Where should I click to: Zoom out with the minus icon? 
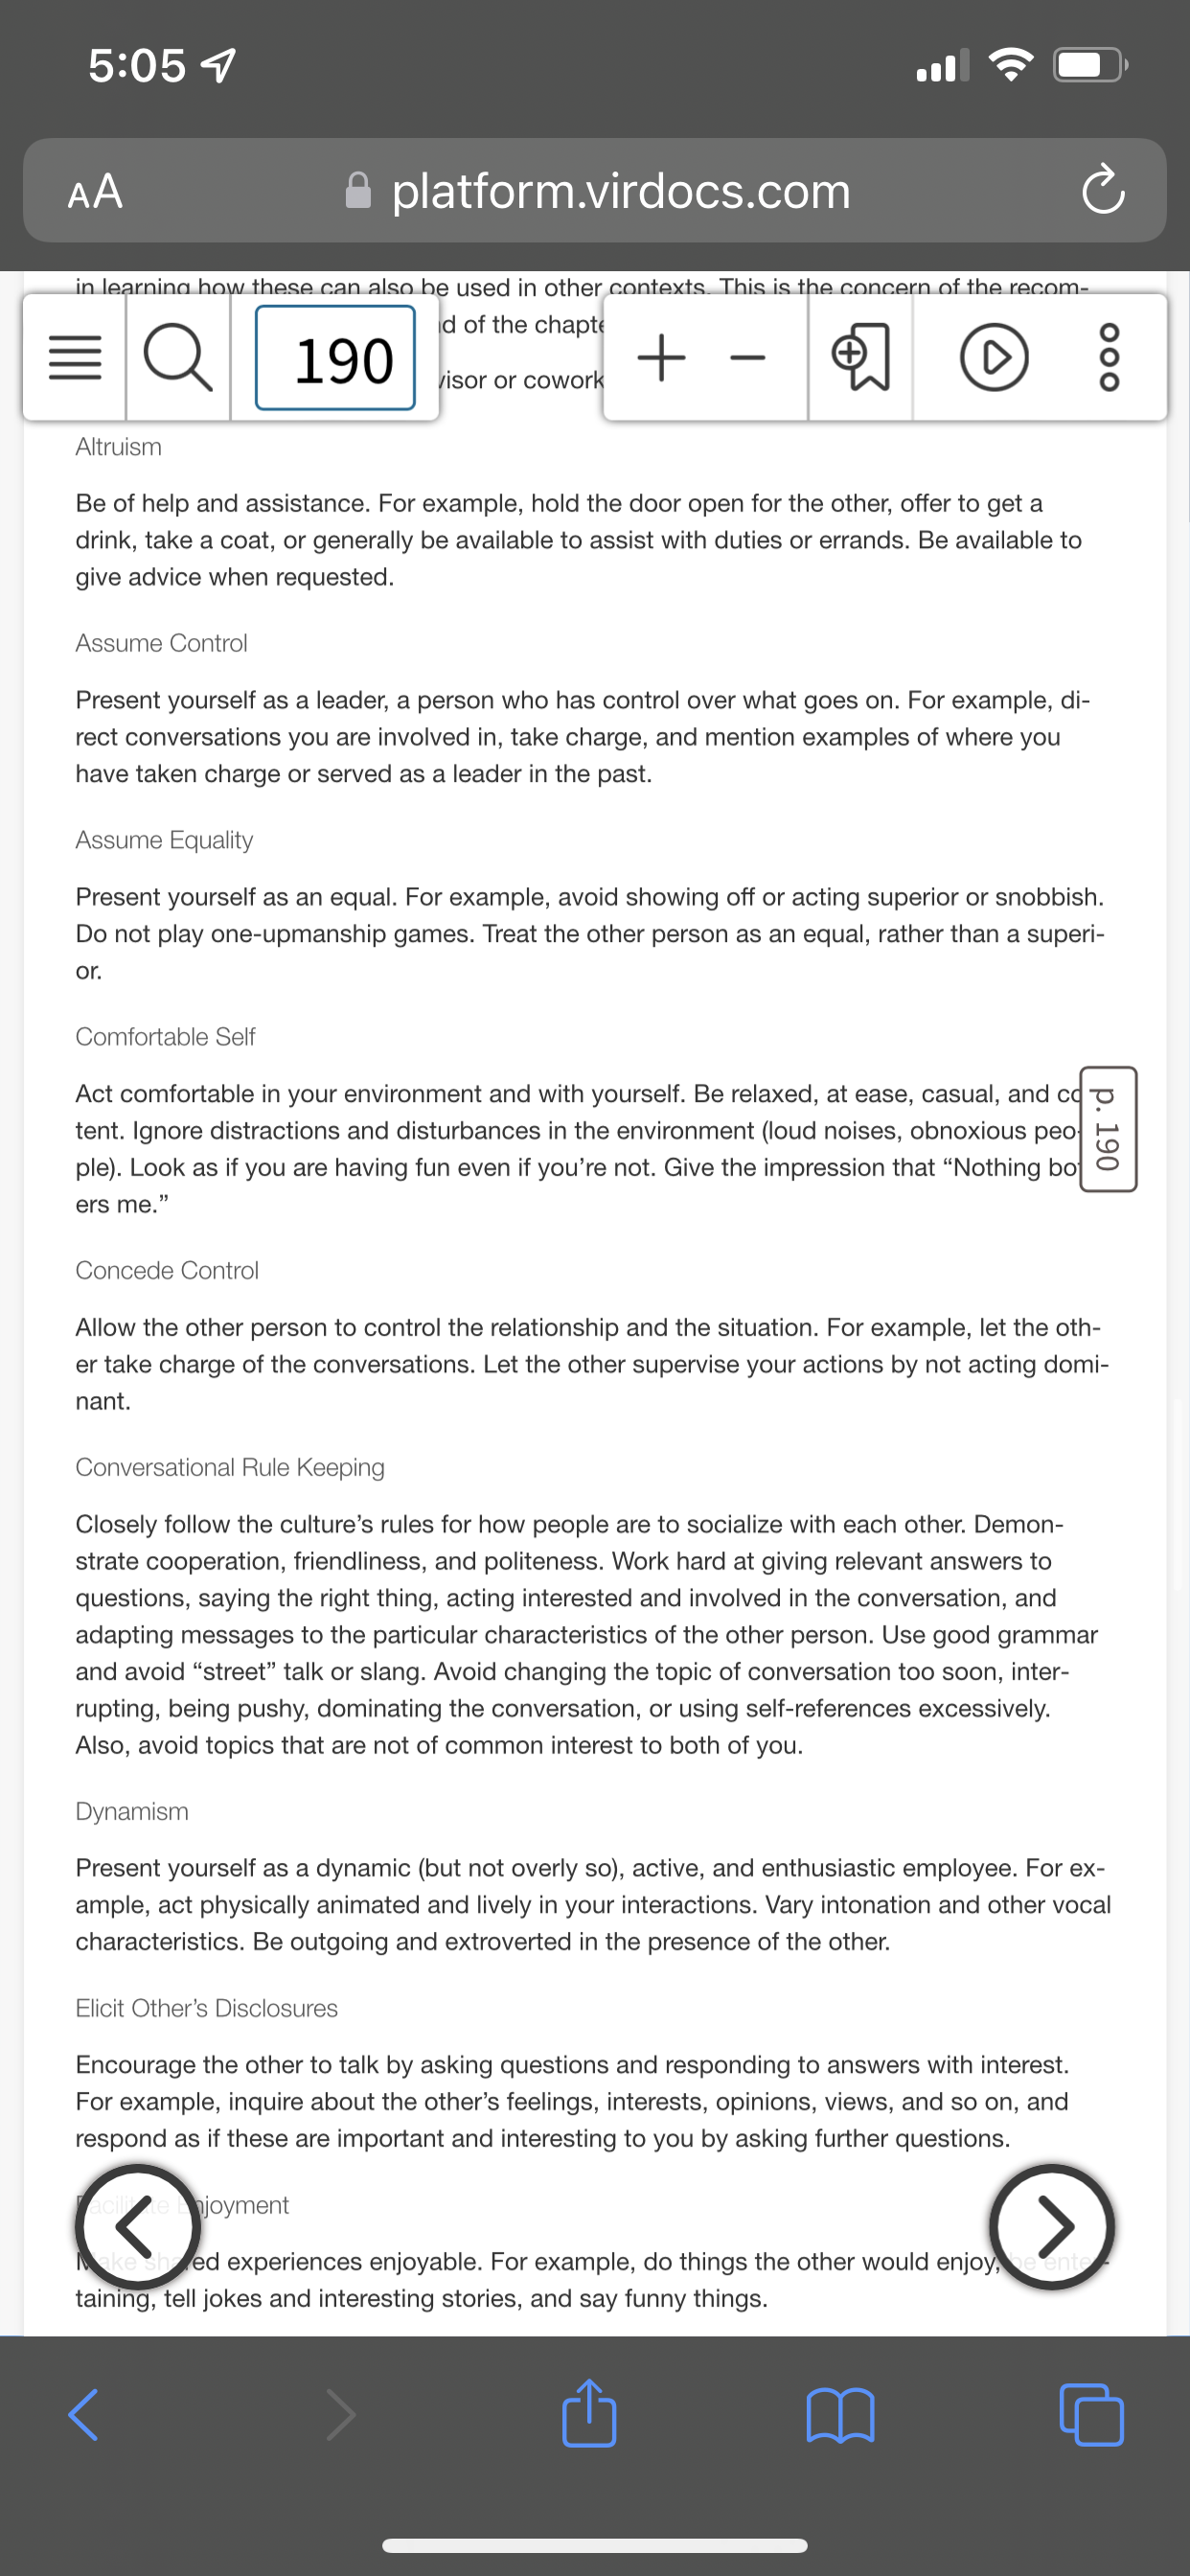[748, 358]
